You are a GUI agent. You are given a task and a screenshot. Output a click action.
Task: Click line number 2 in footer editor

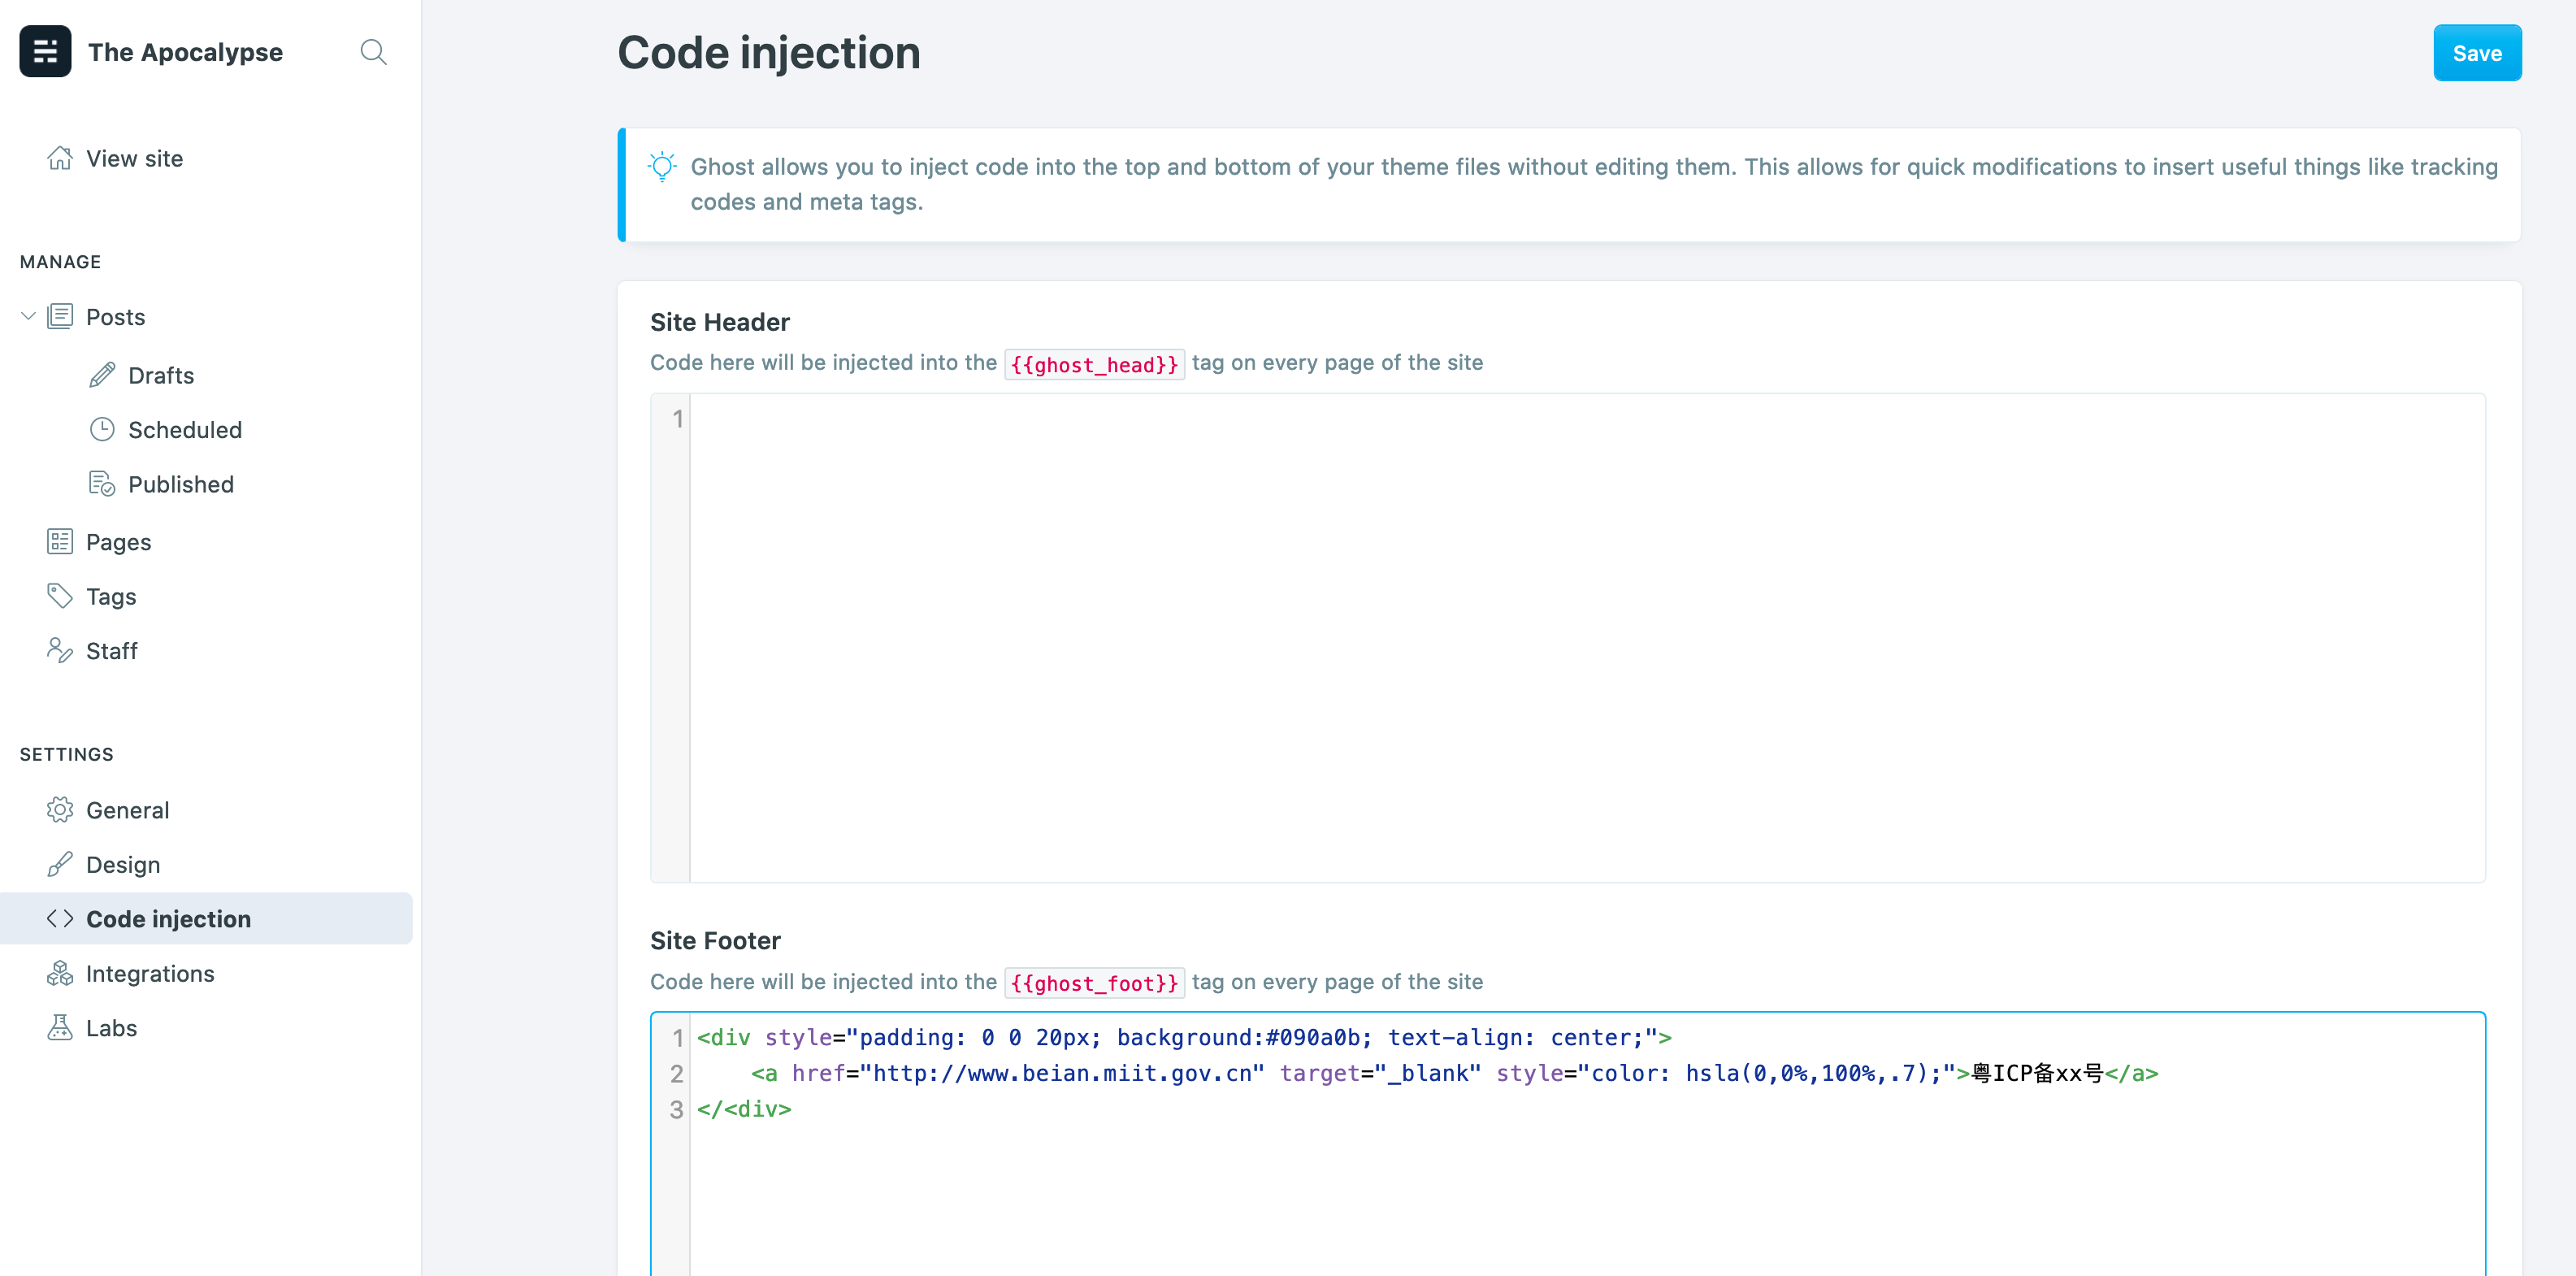tap(677, 1073)
